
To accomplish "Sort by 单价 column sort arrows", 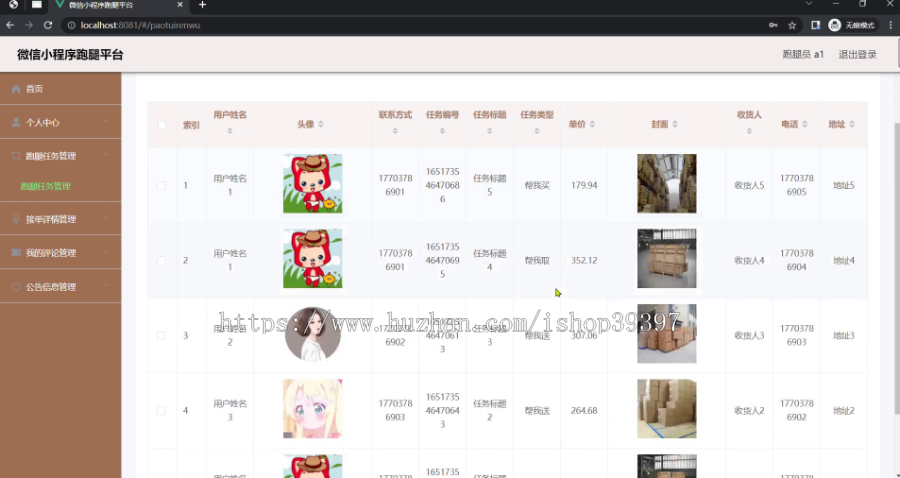I will 592,124.
